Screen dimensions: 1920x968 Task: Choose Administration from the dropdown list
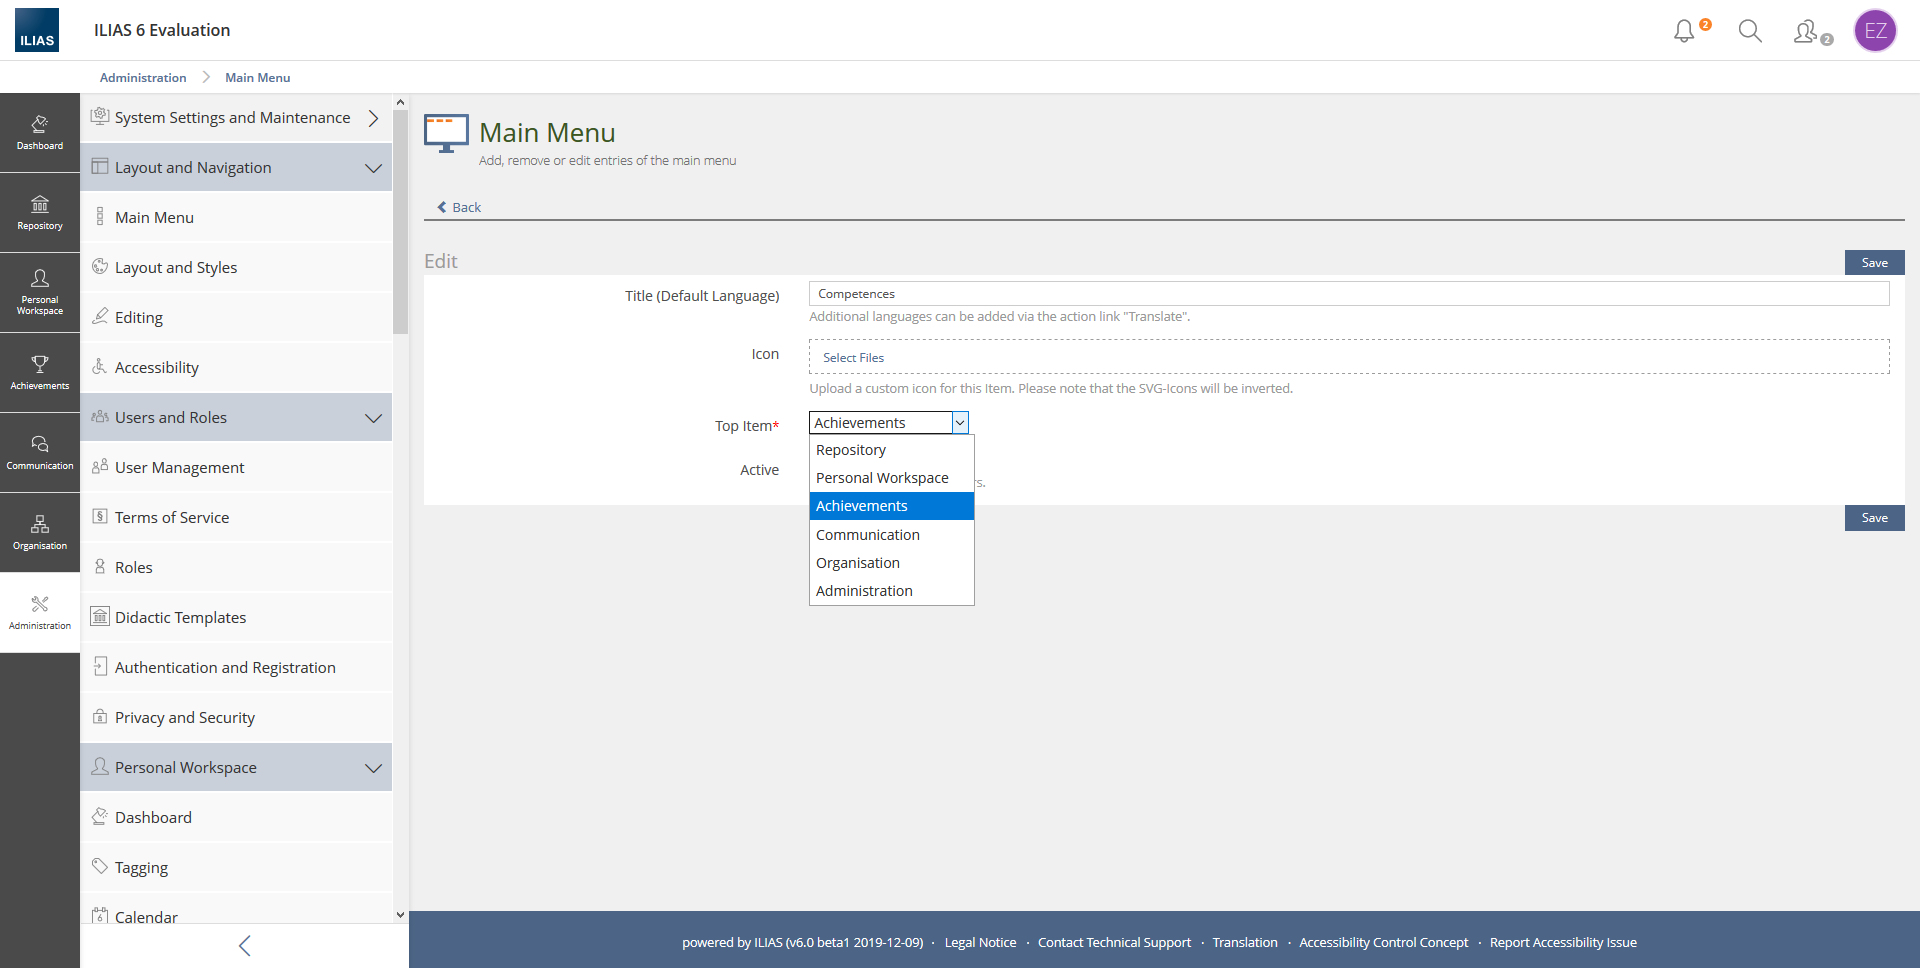864,591
